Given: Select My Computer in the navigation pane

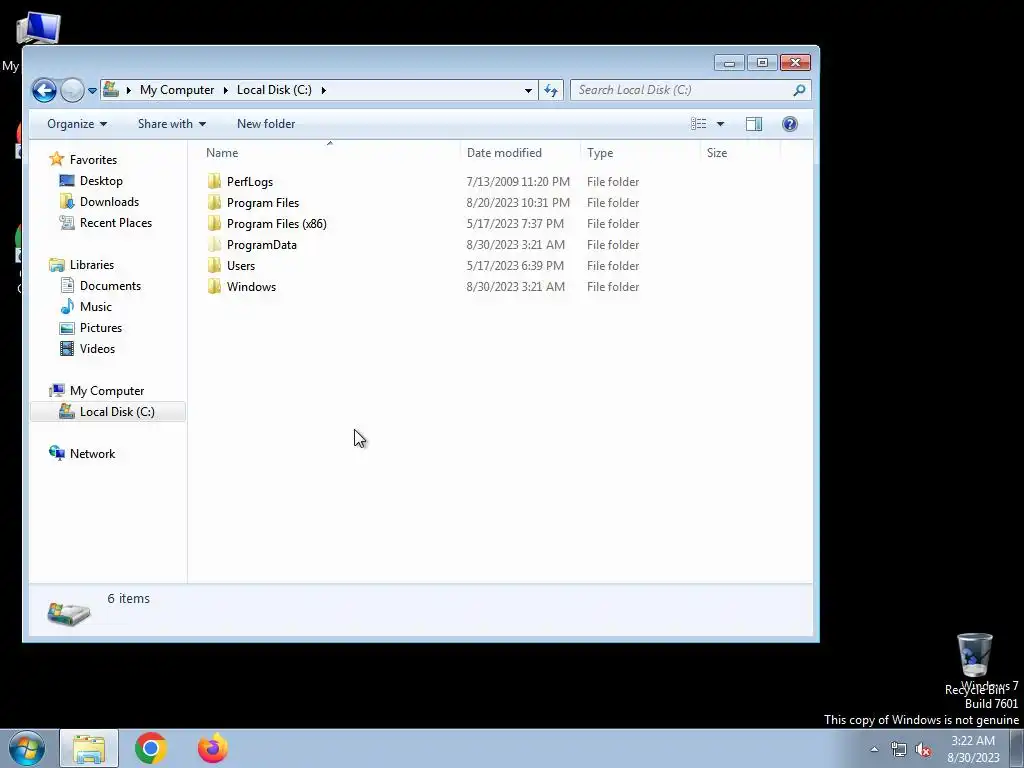Looking at the screenshot, I should 107,391.
